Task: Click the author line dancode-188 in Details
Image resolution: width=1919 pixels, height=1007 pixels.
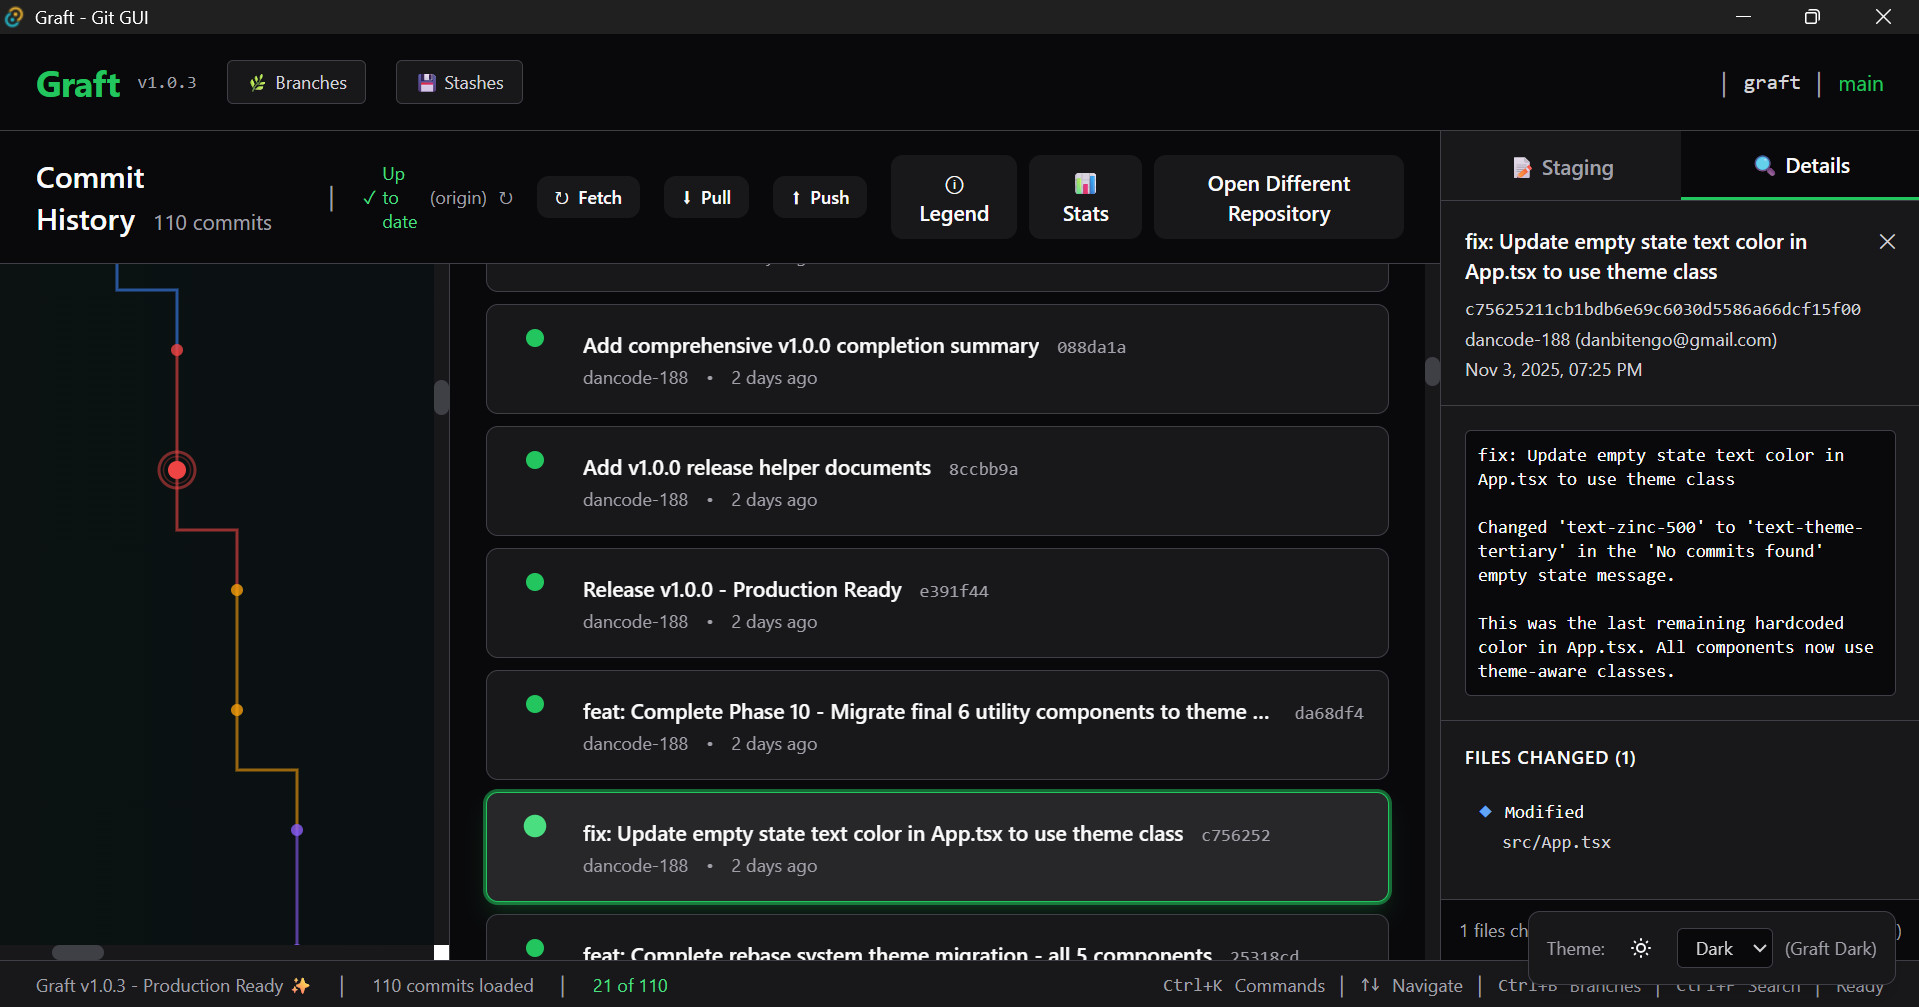Action: pos(1620,340)
